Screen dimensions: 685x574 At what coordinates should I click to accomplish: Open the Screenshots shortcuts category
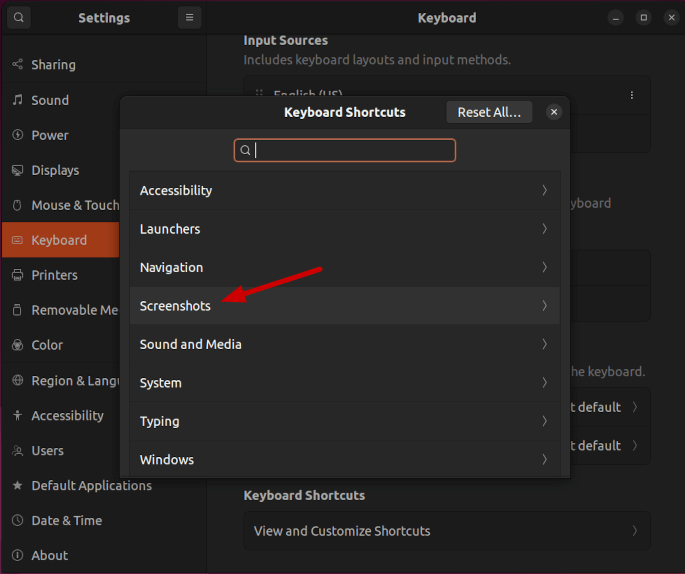[x=344, y=305]
